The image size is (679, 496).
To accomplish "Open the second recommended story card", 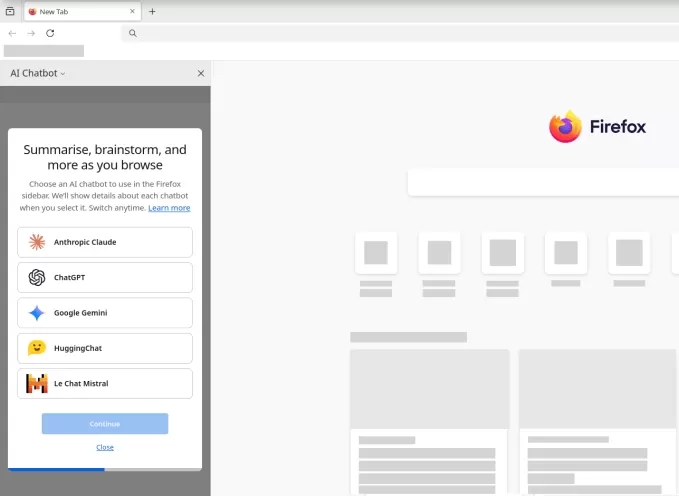I will (x=598, y=422).
